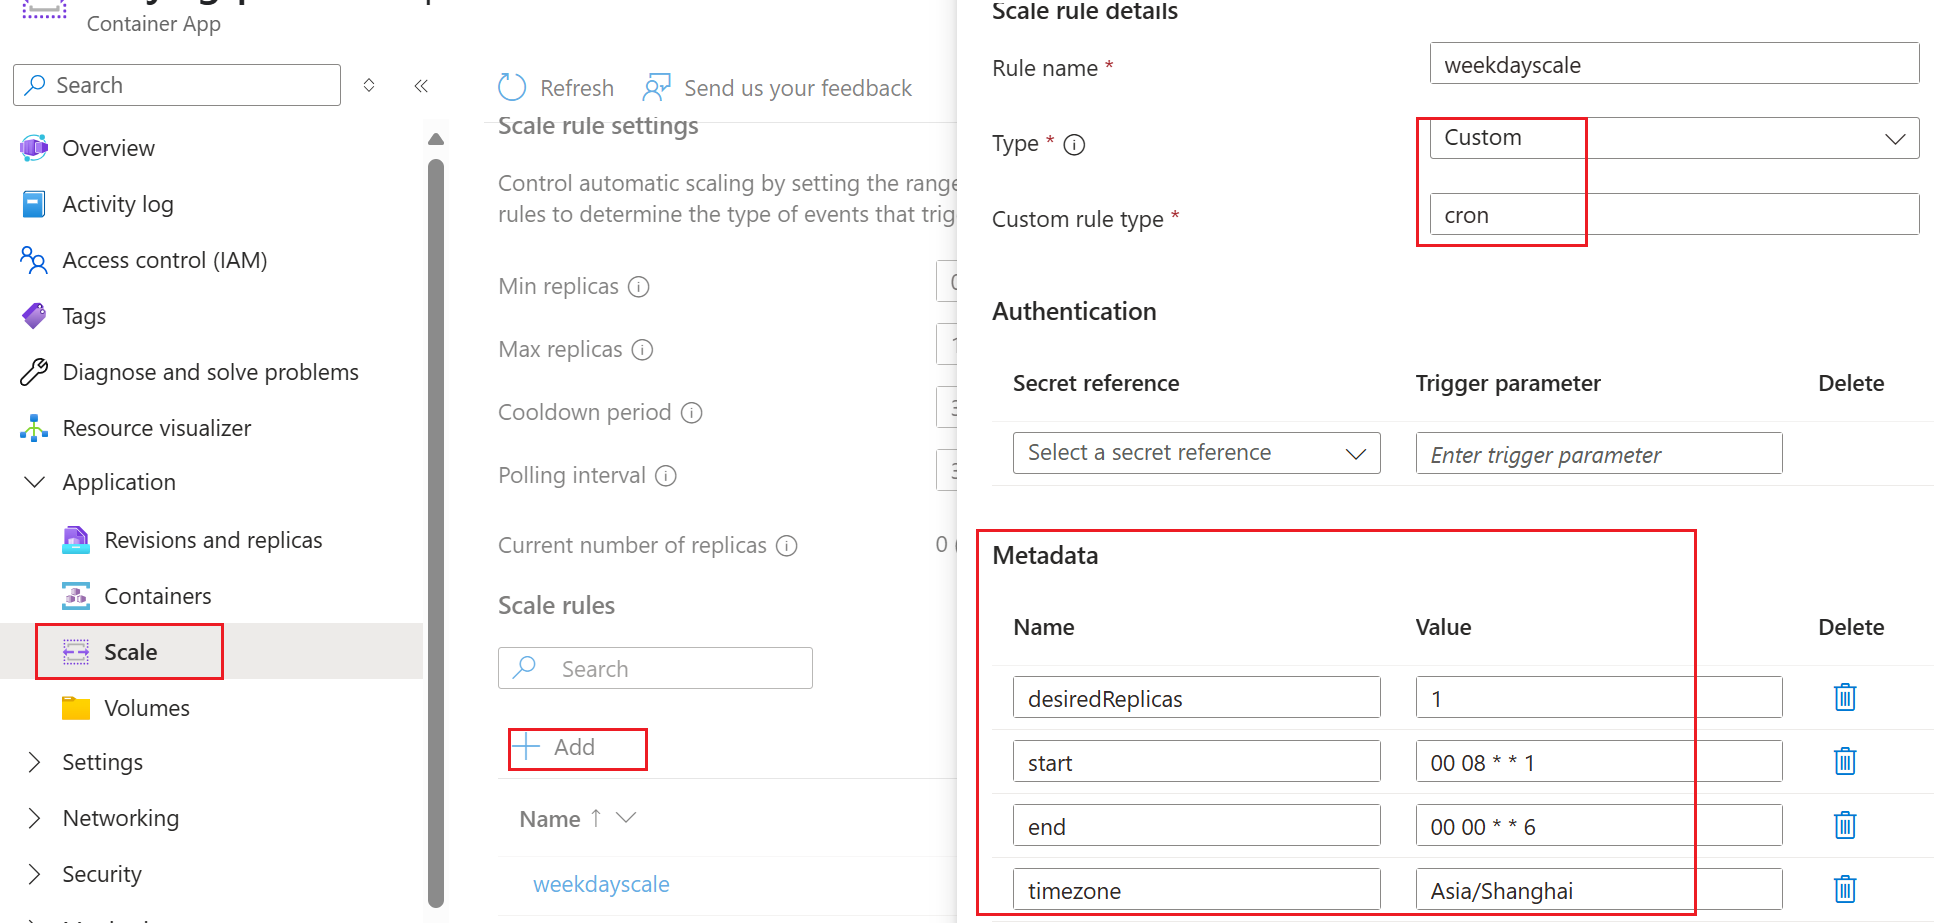The height and width of the screenshot is (923, 1934).
Task: Remove the end metadata entry
Action: pyautogui.click(x=1845, y=825)
